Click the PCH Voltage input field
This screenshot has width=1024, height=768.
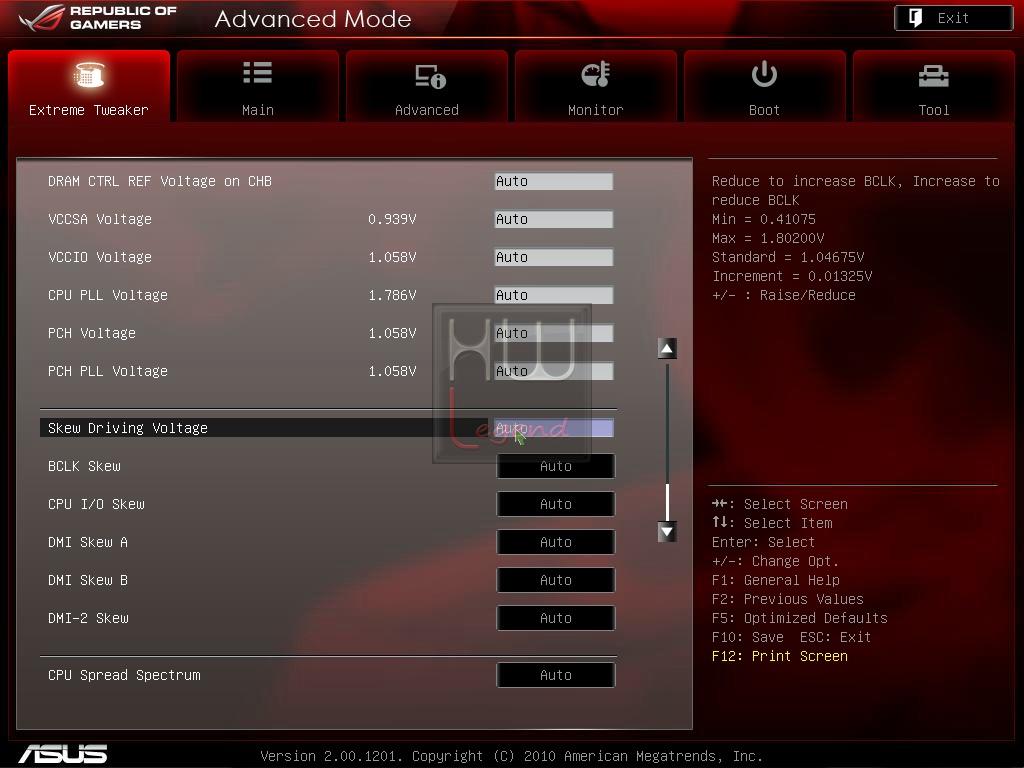tap(554, 333)
